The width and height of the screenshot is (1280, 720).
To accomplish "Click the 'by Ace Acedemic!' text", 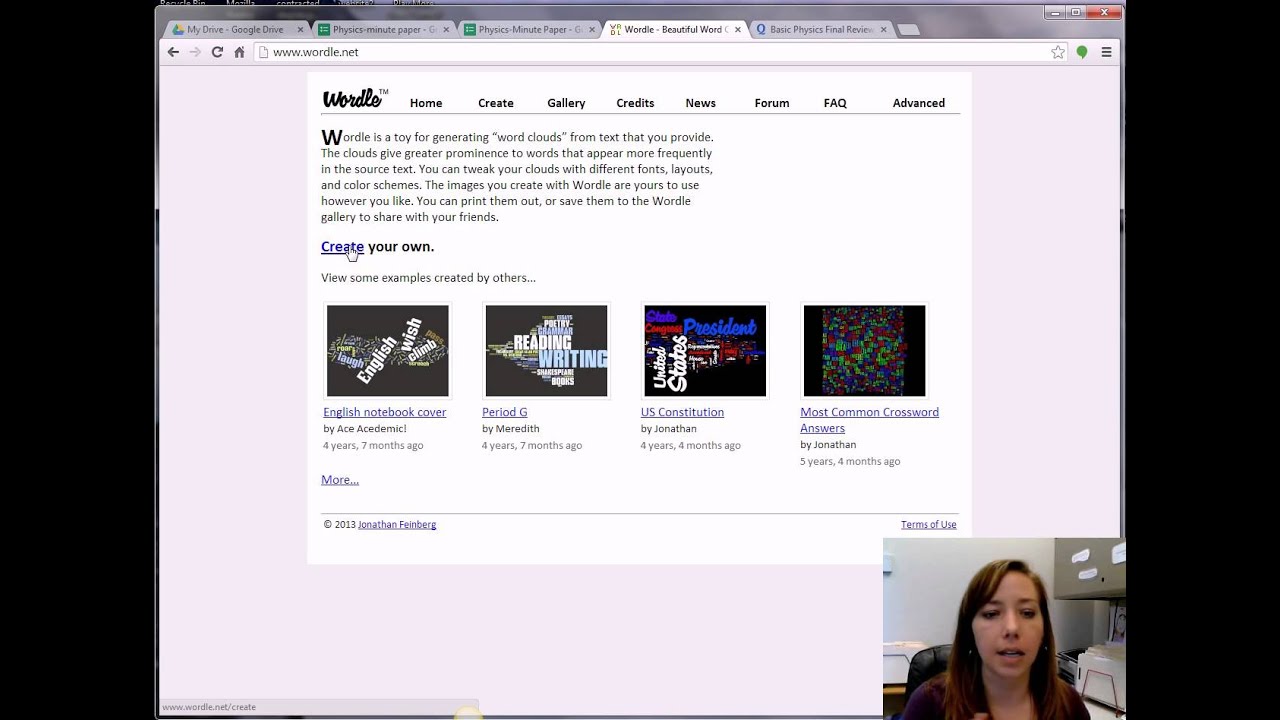I will coord(365,429).
